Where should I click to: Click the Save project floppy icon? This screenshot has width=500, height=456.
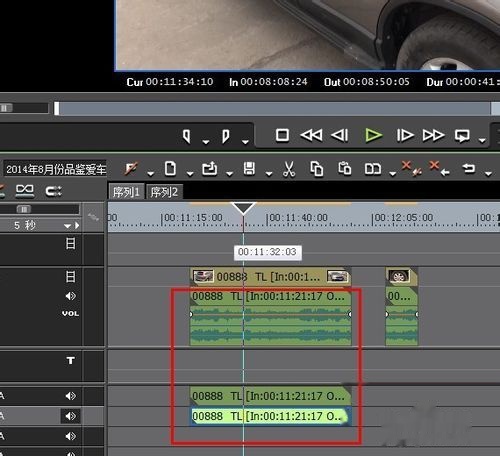[249, 169]
